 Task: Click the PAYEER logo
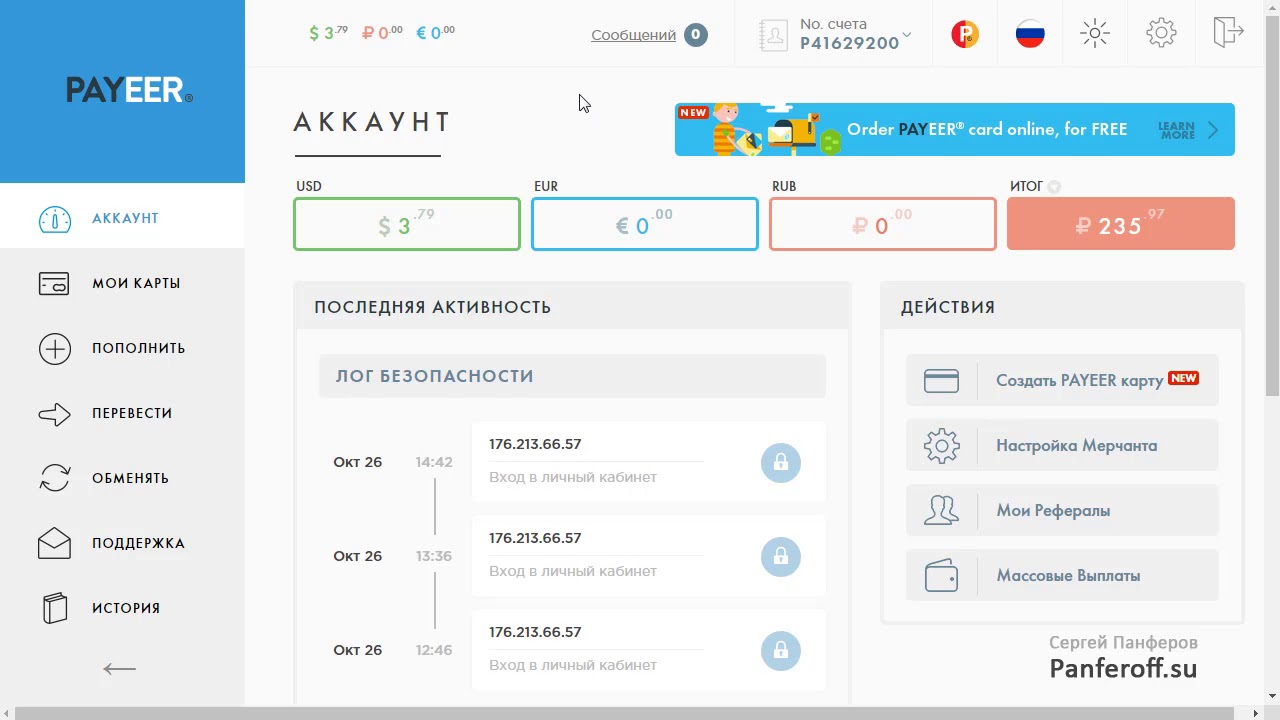(129, 91)
